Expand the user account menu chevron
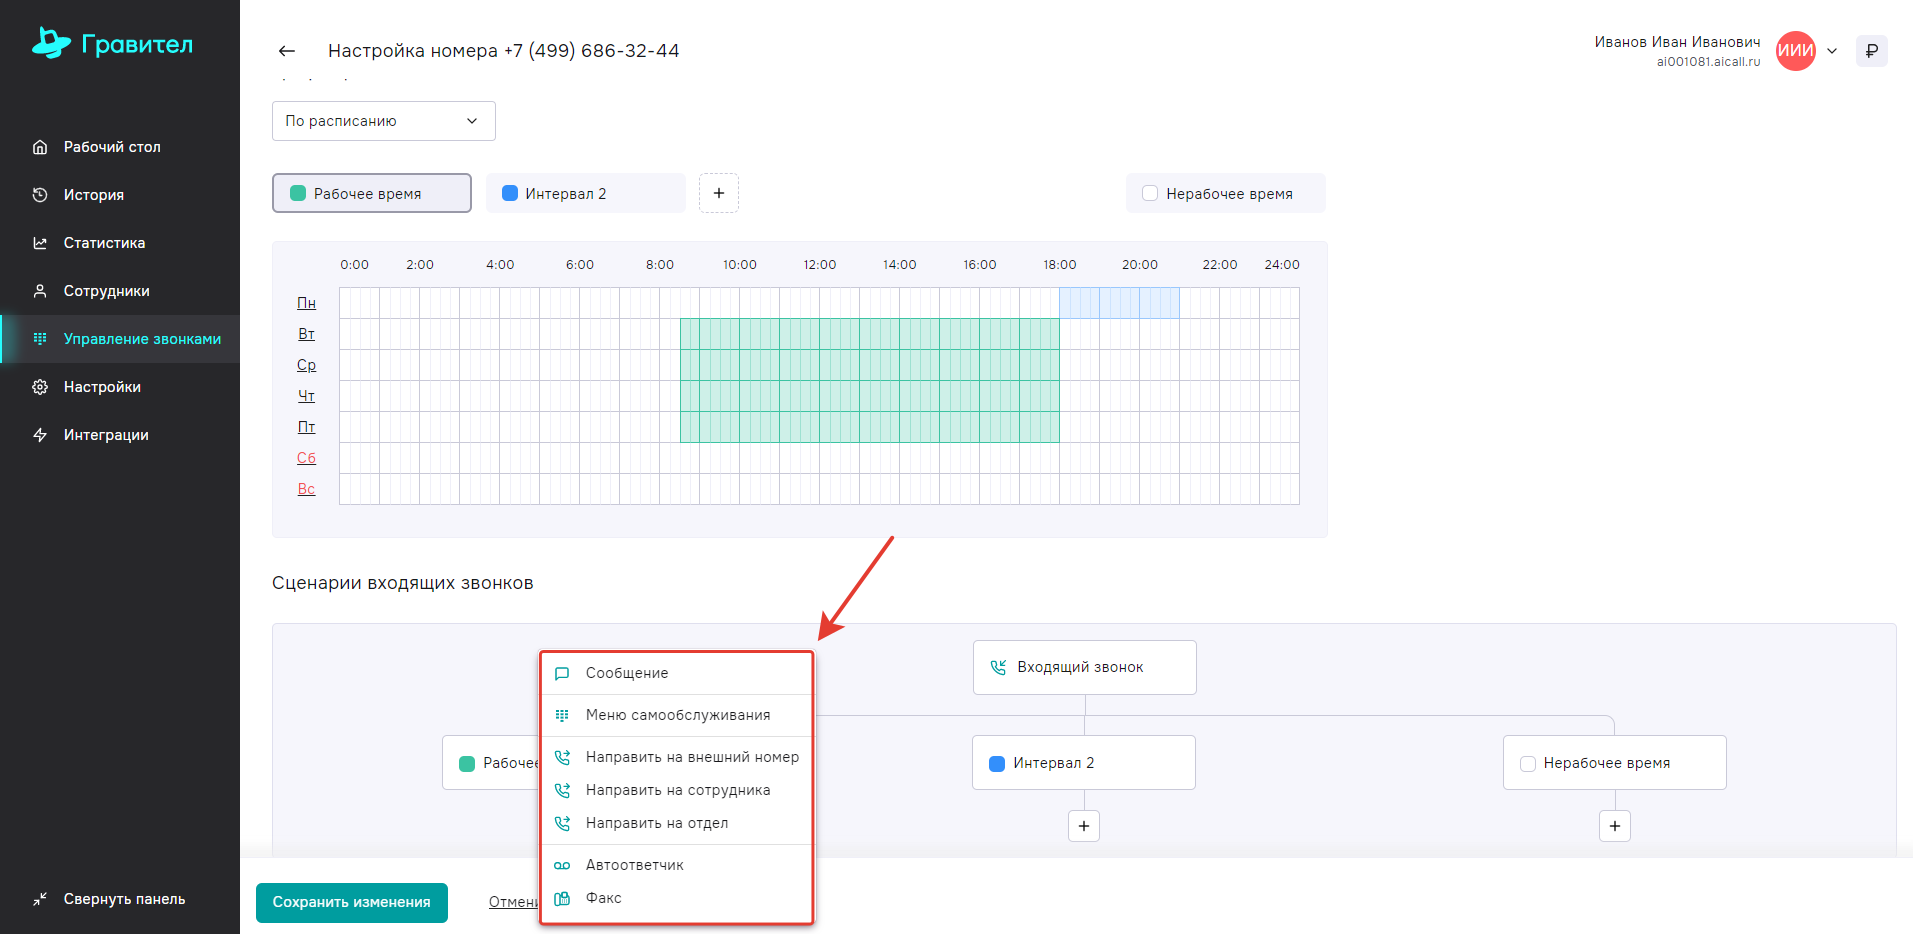 [x=1832, y=51]
